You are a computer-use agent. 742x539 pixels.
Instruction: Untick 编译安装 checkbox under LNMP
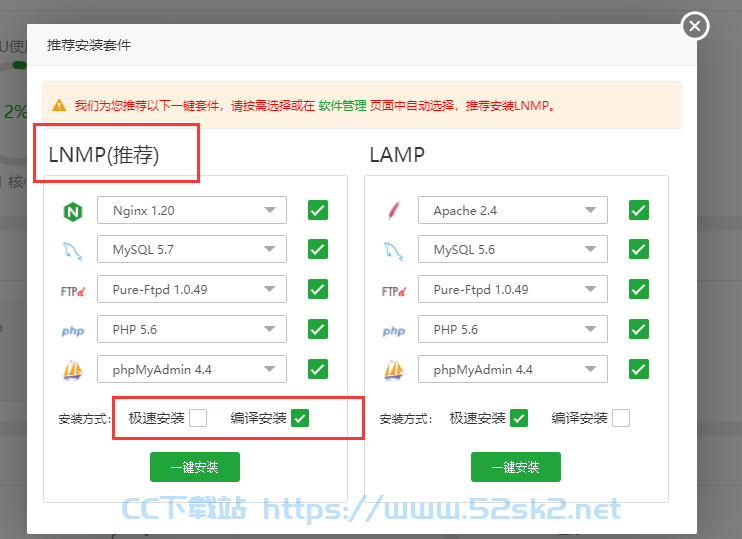pos(300,418)
